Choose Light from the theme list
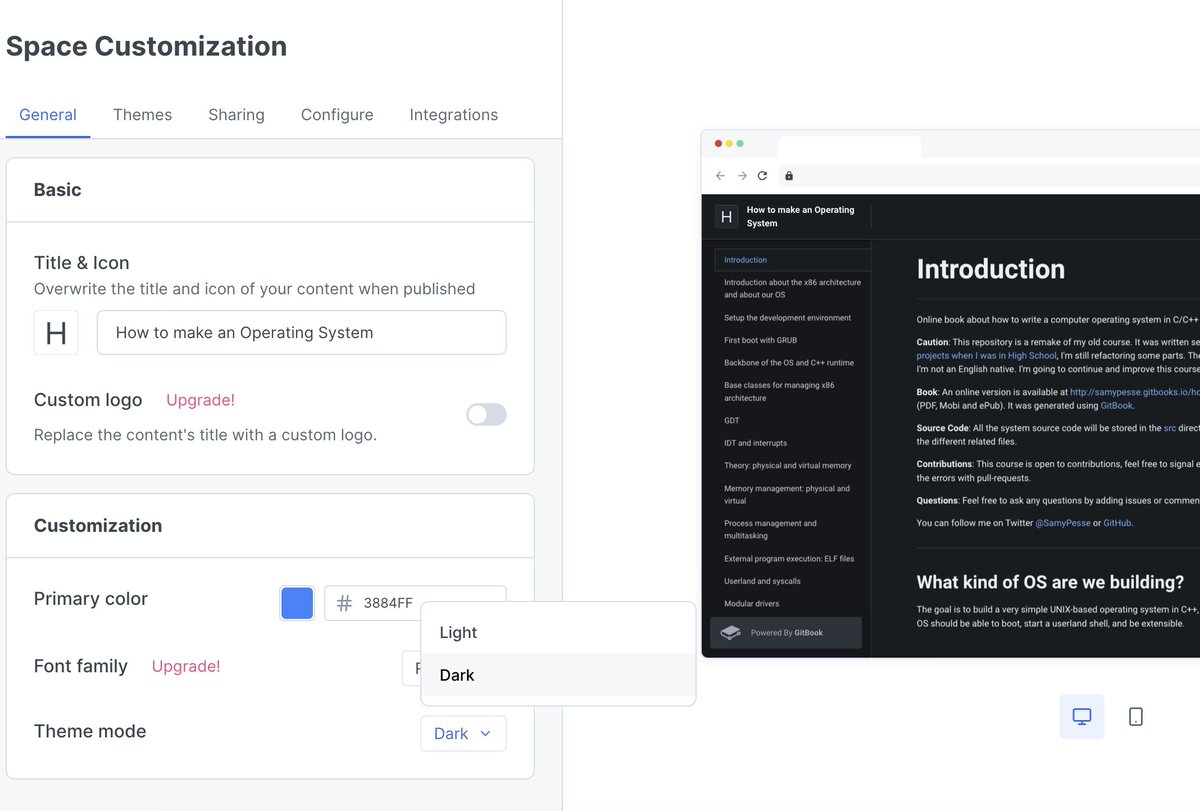 (558, 633)
